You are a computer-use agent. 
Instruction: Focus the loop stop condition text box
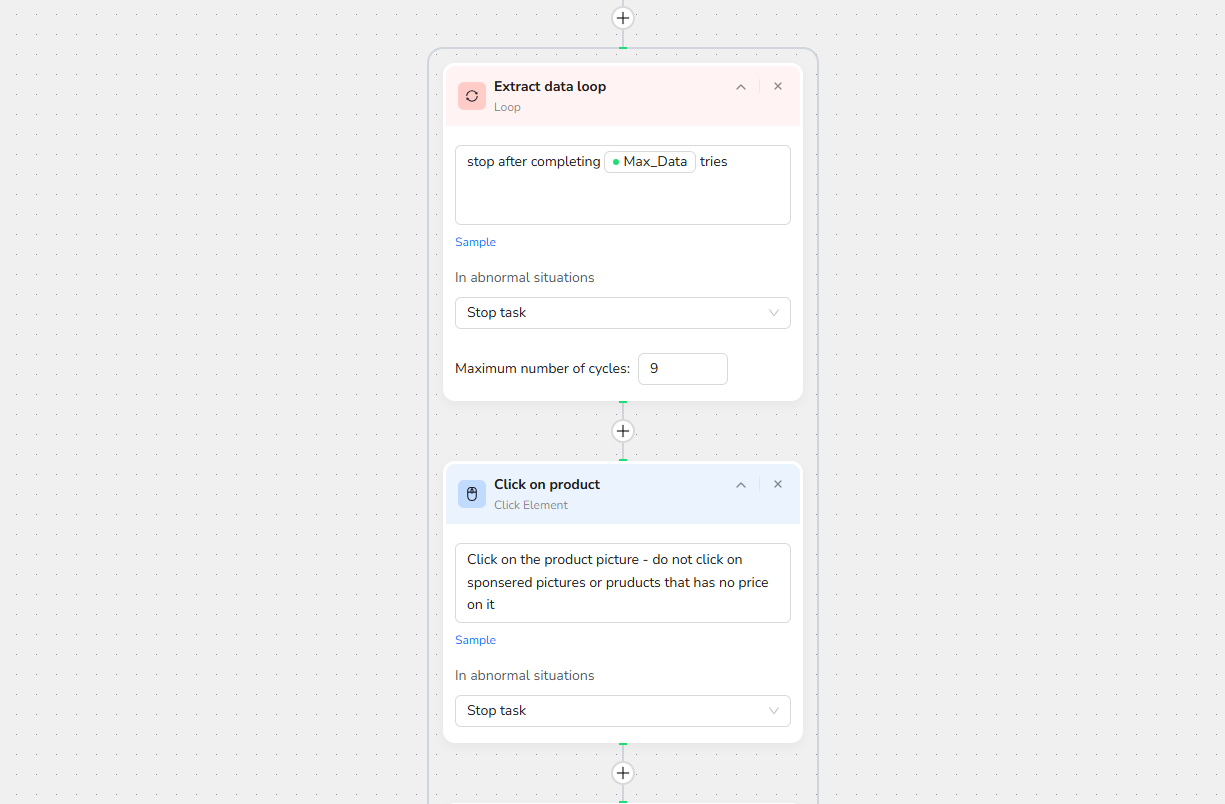tap(623, 185)
